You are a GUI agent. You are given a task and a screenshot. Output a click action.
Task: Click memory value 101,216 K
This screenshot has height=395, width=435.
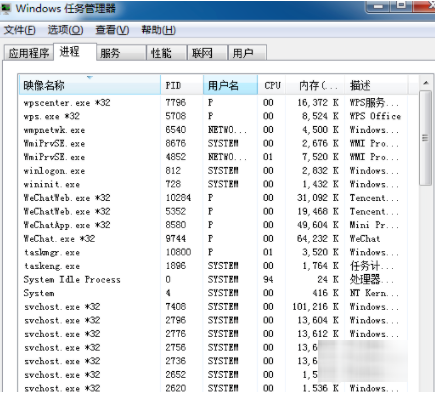point(315,307)
